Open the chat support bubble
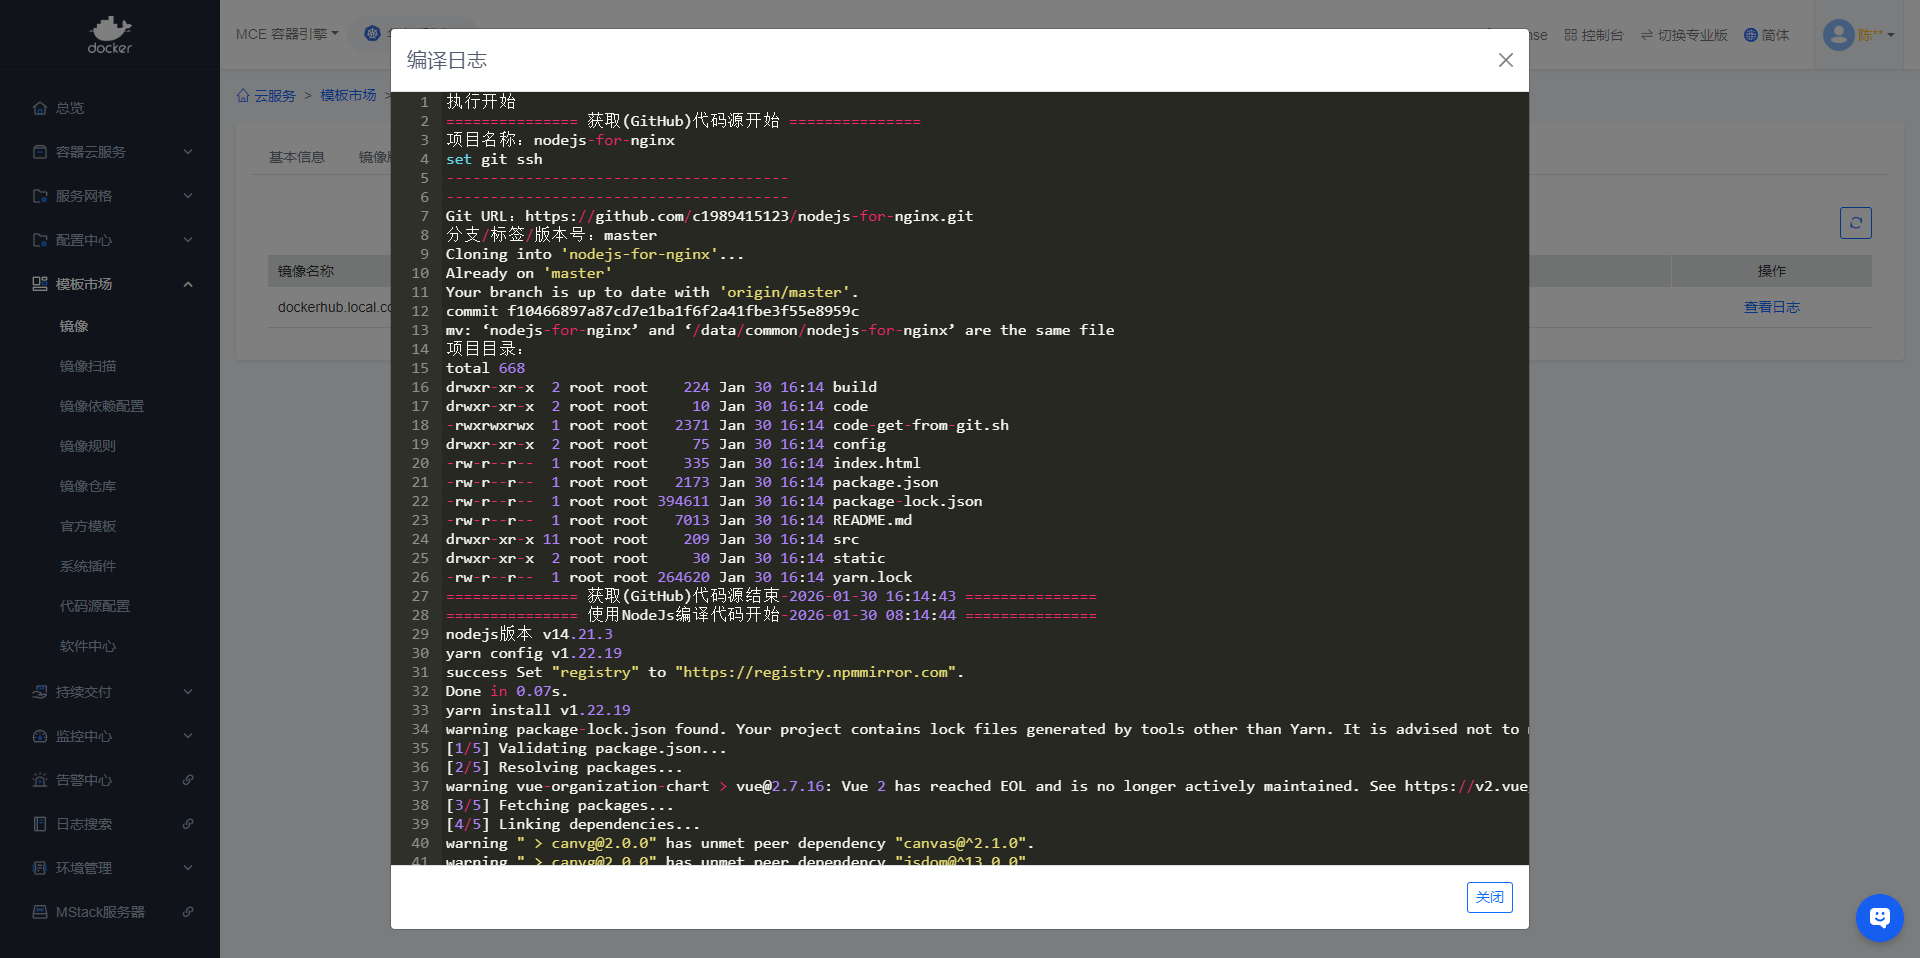This screenshot has height=958, width=1920. pyautogui.click(x=1879, y=917)
